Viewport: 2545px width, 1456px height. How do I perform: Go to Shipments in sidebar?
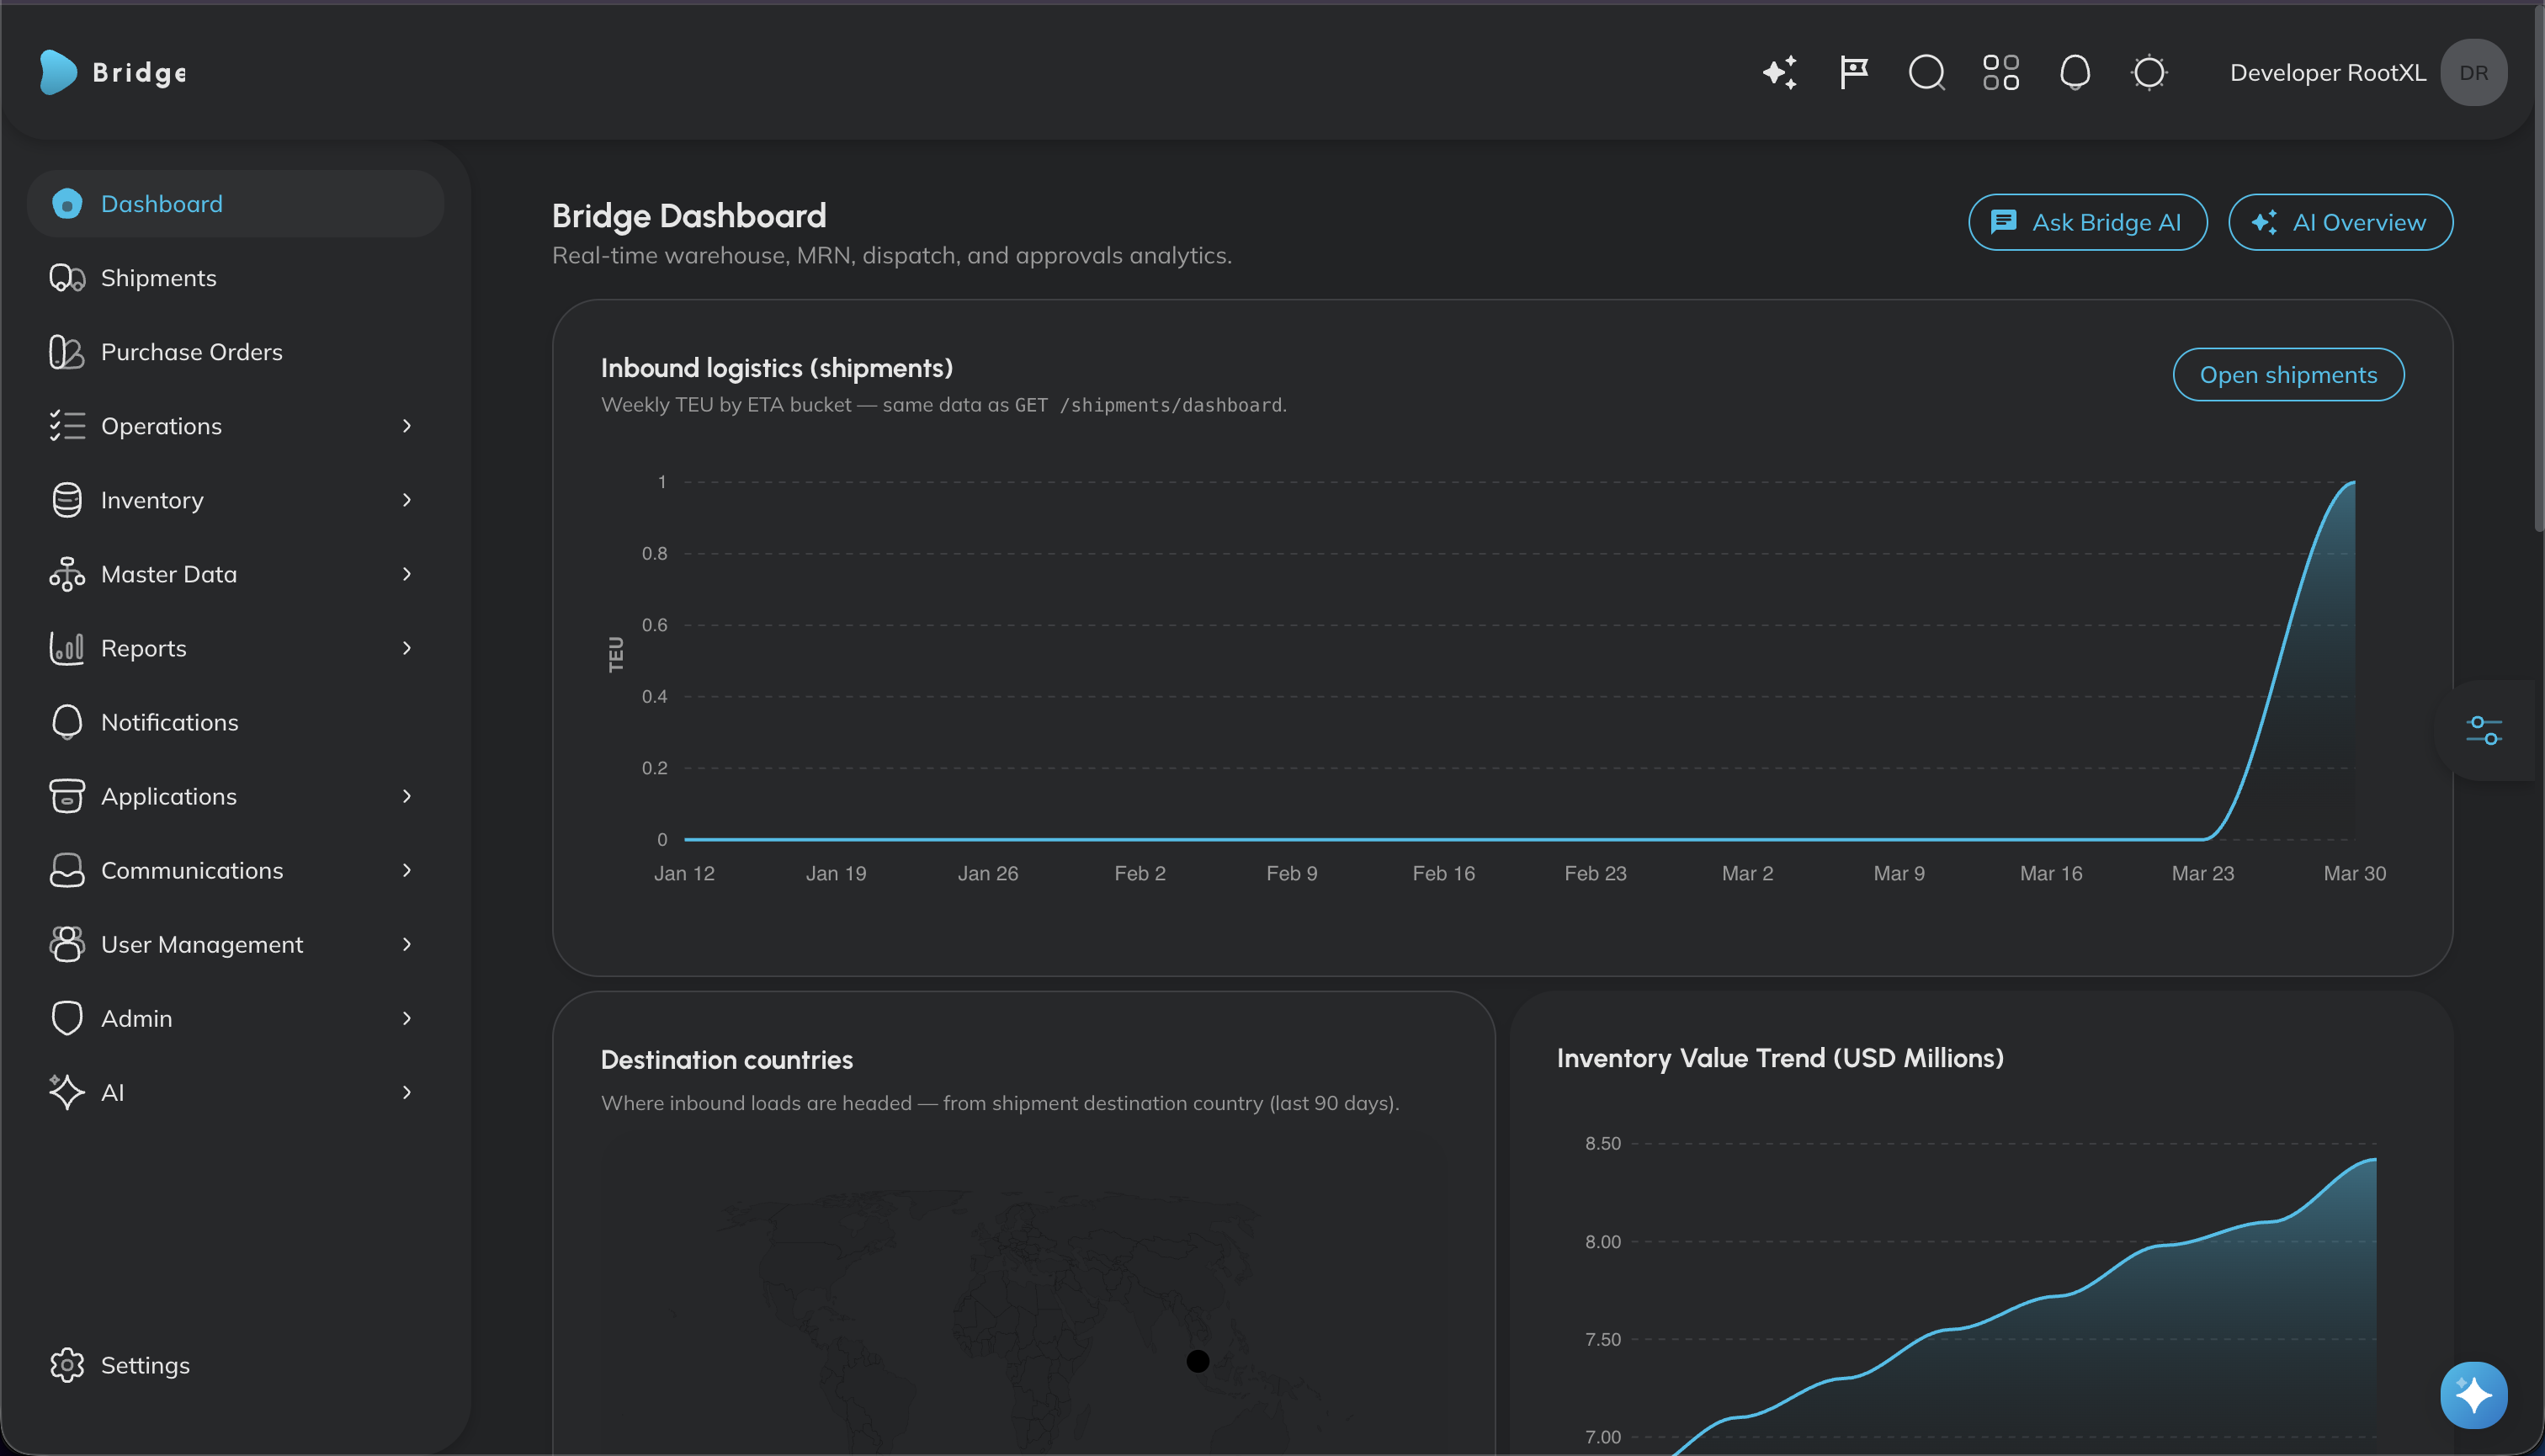point(158,278)
